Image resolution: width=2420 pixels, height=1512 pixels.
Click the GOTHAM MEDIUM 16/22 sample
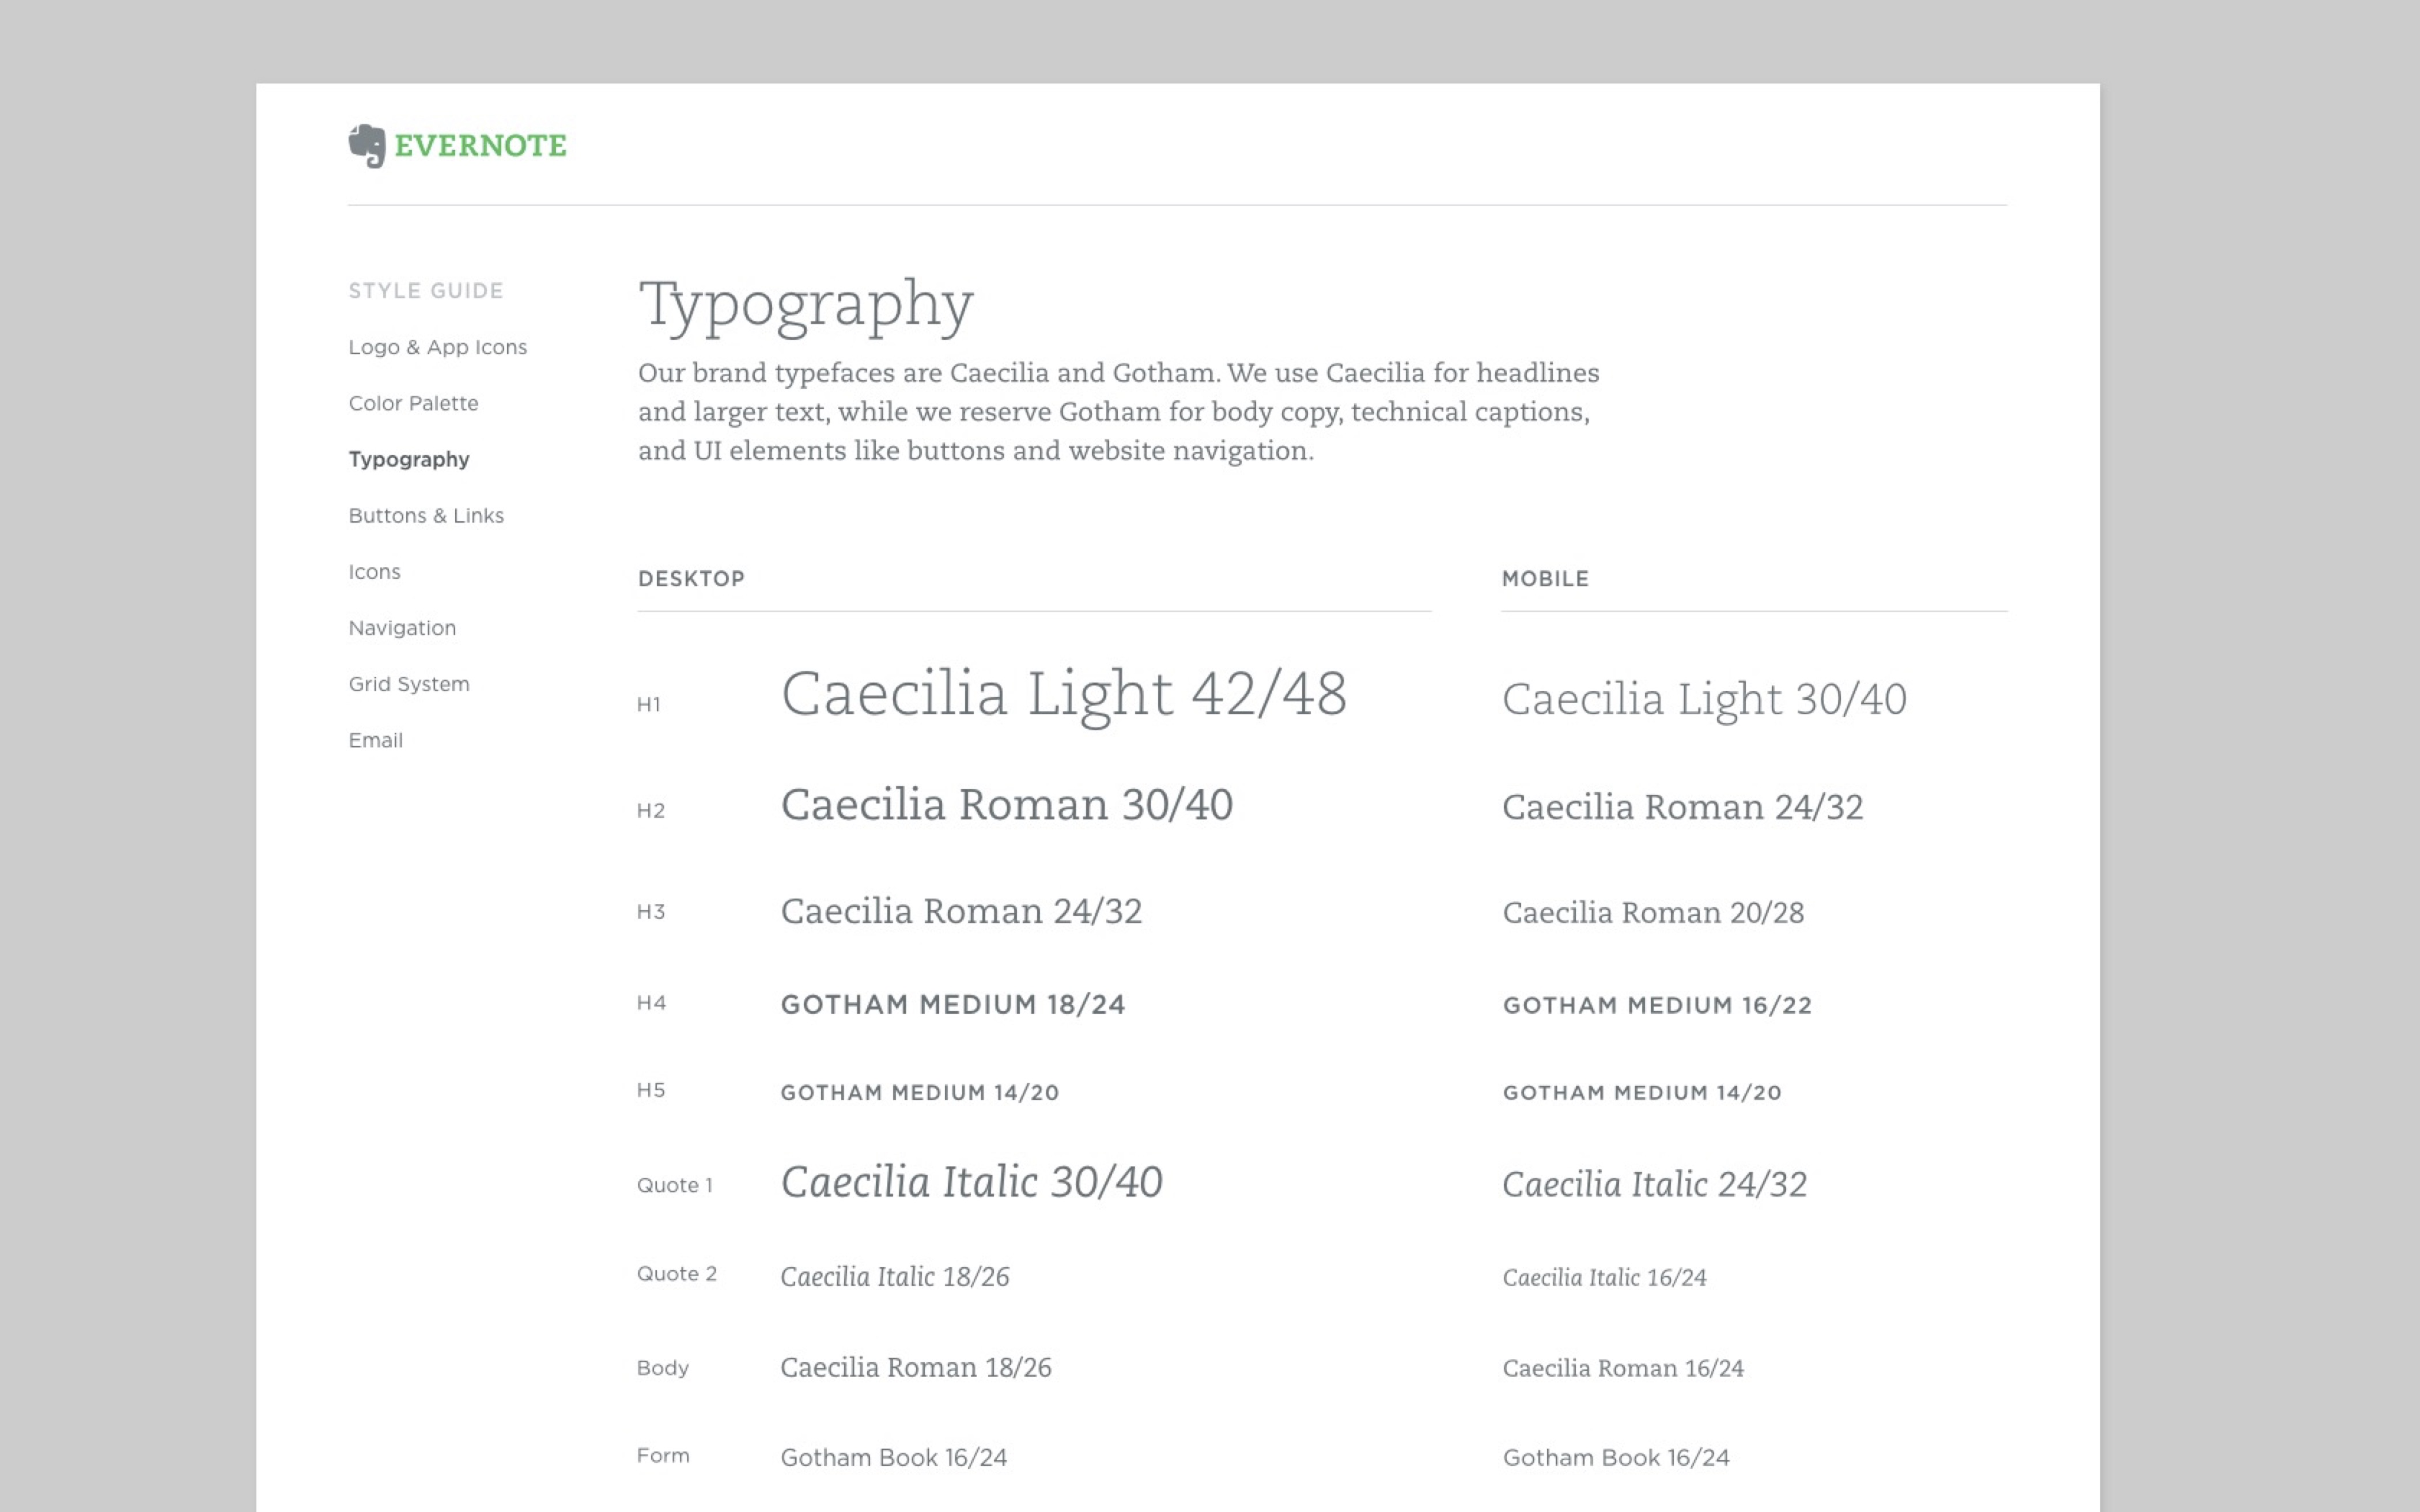[x=1657, y=1006]
